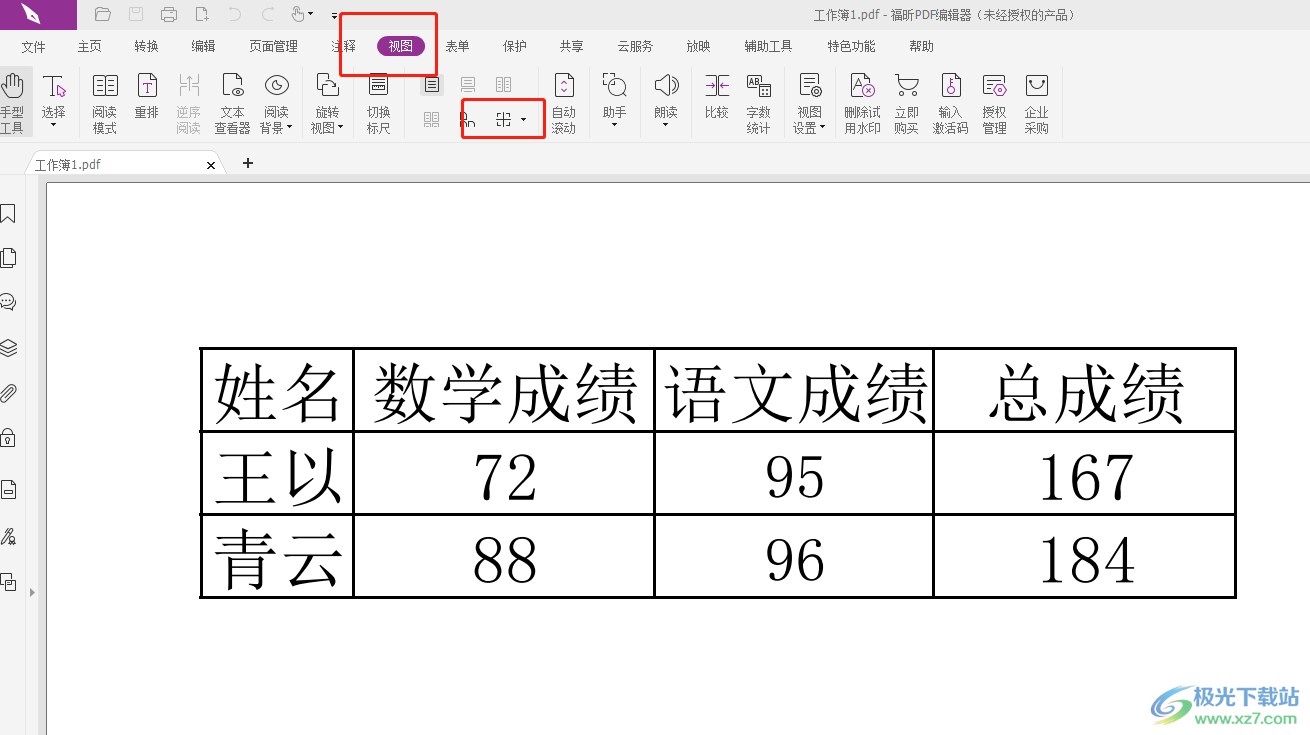This screenshot has height=735, width=1310.
Task: Toggle the rulers (切换标尺)
Action: tap(378, 102)
